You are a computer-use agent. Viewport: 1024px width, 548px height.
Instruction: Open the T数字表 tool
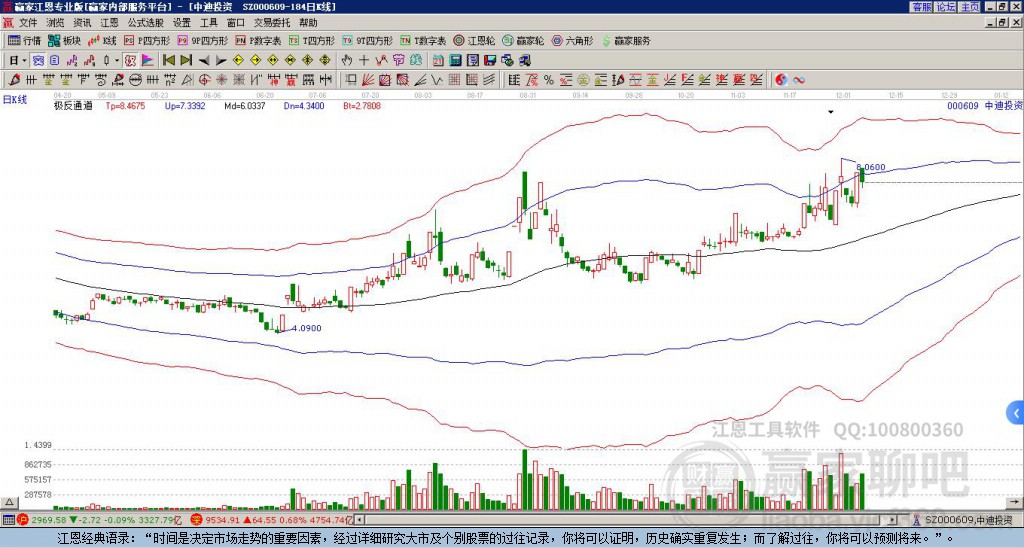[x=423, y=40]
